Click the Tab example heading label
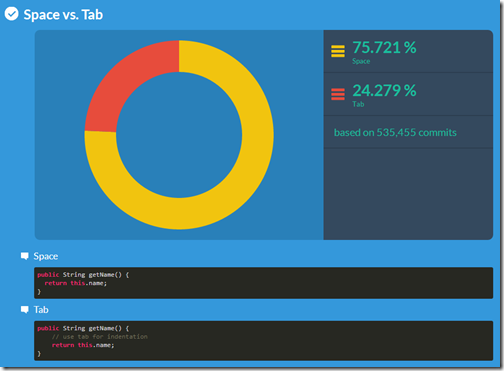Viewport: 504px width, 371px height. (41, 310)
